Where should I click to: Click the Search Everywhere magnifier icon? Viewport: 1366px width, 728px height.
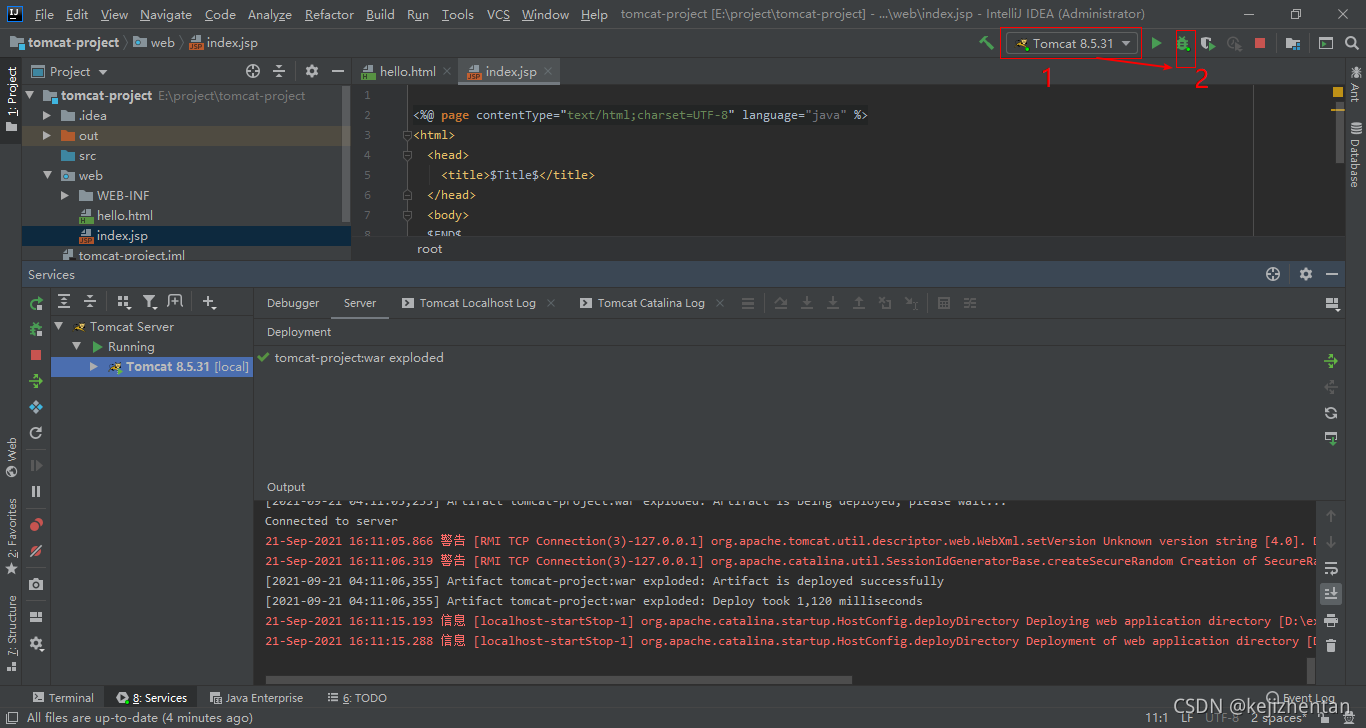(1351, 43)
